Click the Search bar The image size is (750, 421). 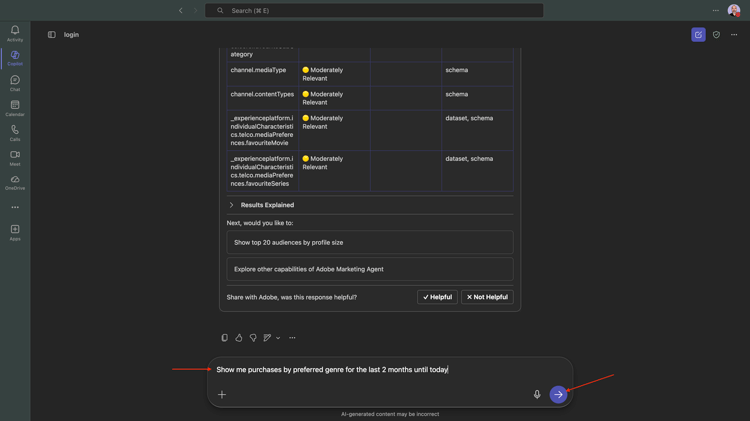pyautogui.click(x=374, y=11)
